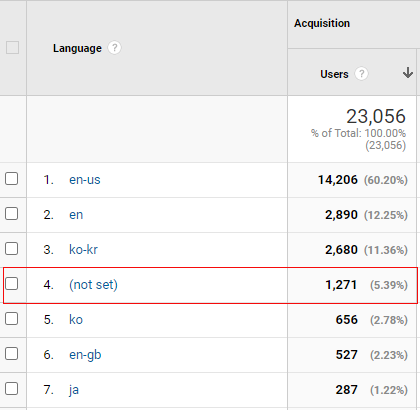Click the total users value 23,056

tap(376, 116)
